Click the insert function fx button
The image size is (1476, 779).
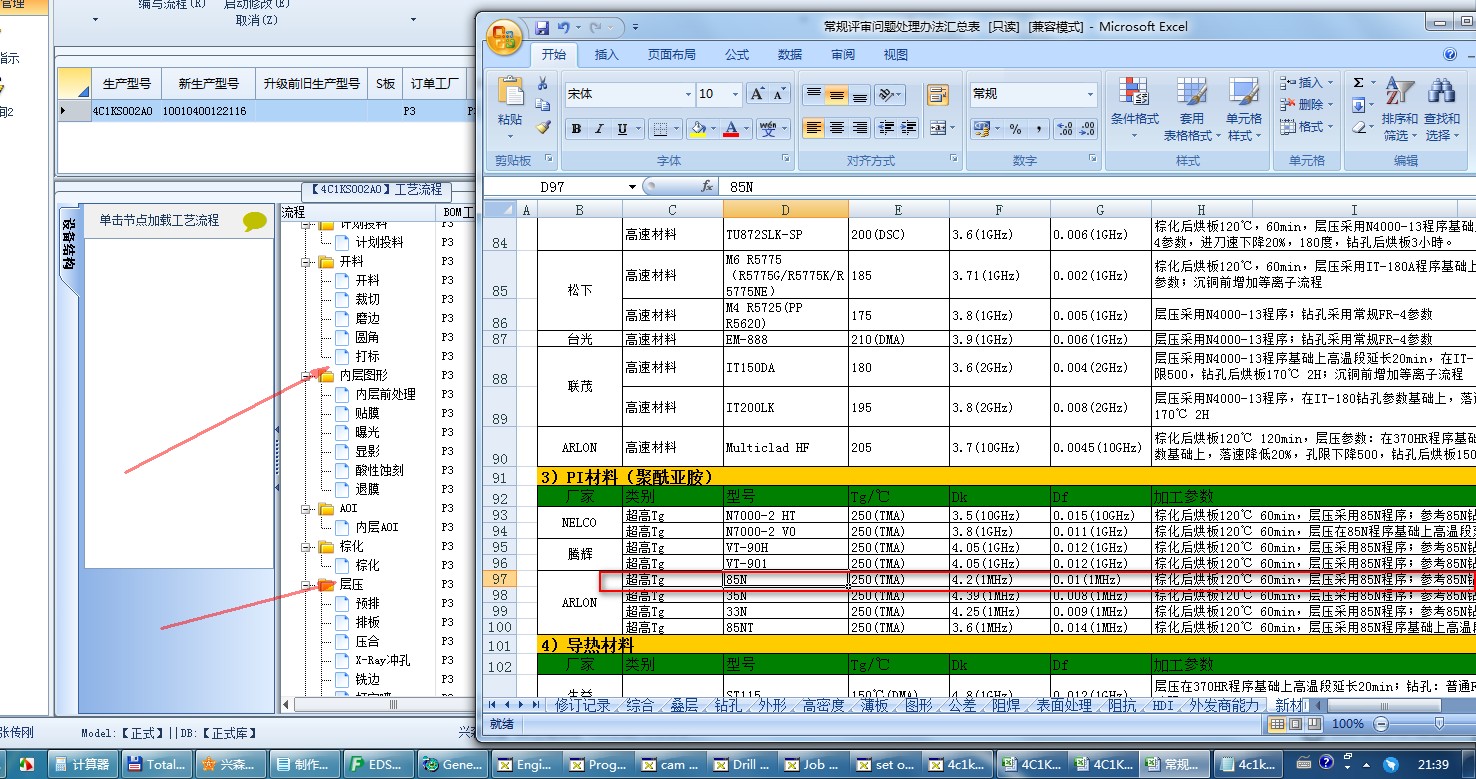click(707, 187)
